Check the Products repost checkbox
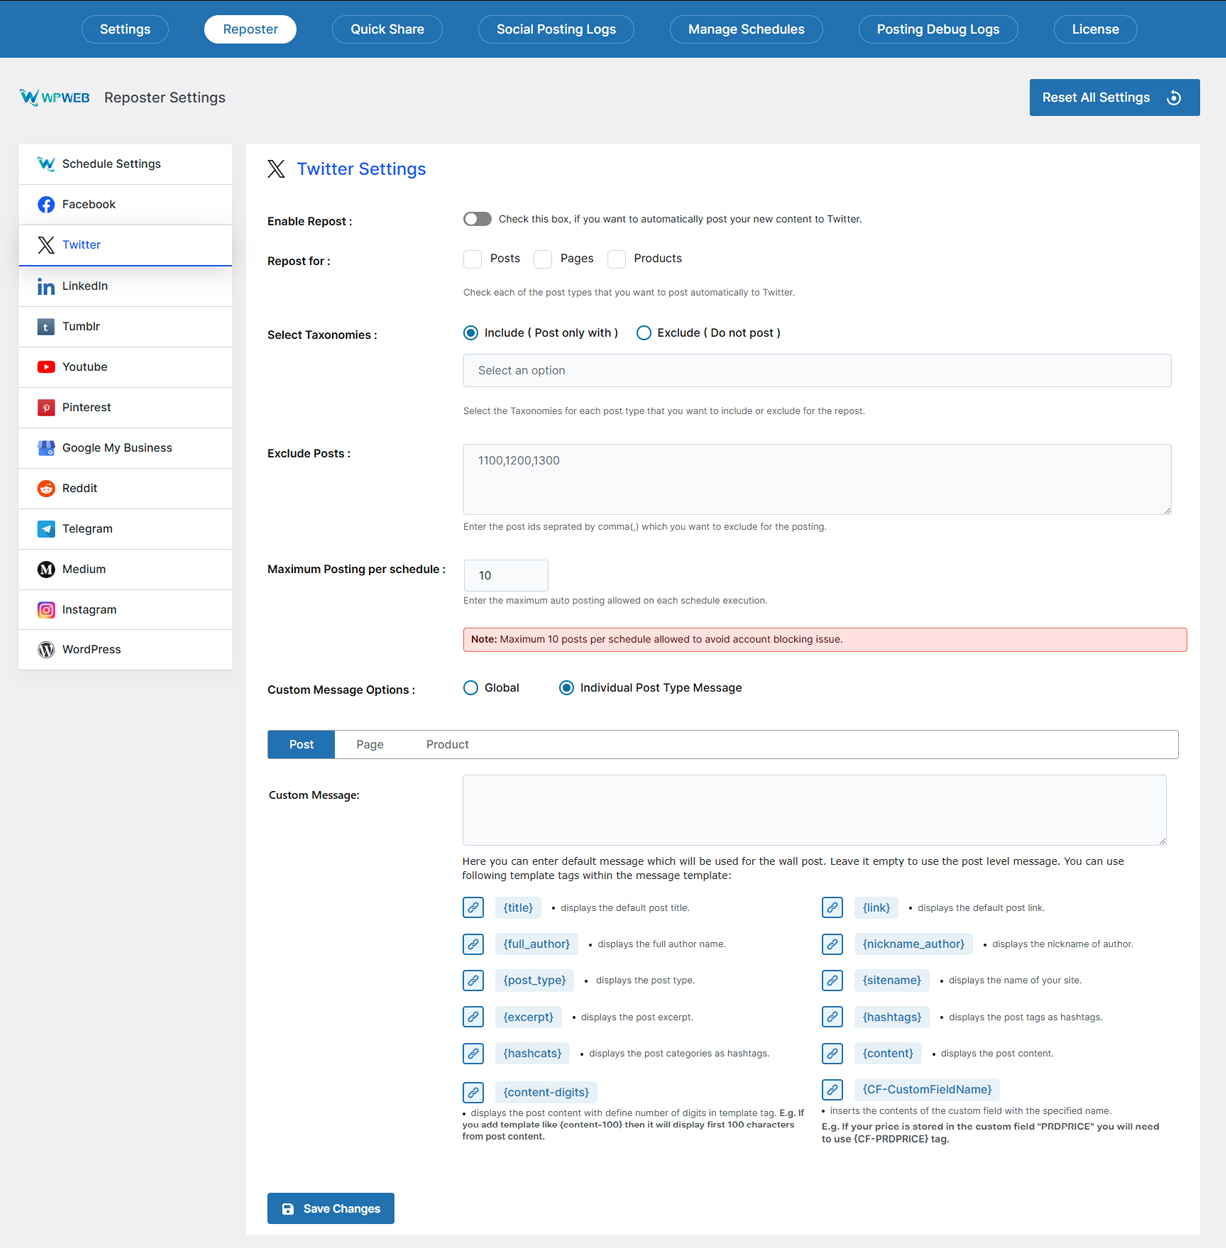The width and height of the screenshot is (1226, 1248). tap(617, 258)
